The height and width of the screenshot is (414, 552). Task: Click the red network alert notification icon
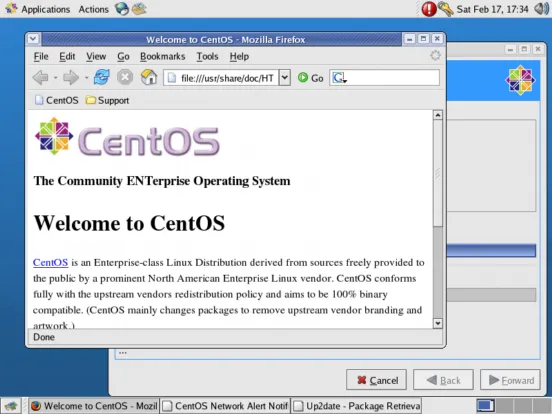click(x=429, y=9)
